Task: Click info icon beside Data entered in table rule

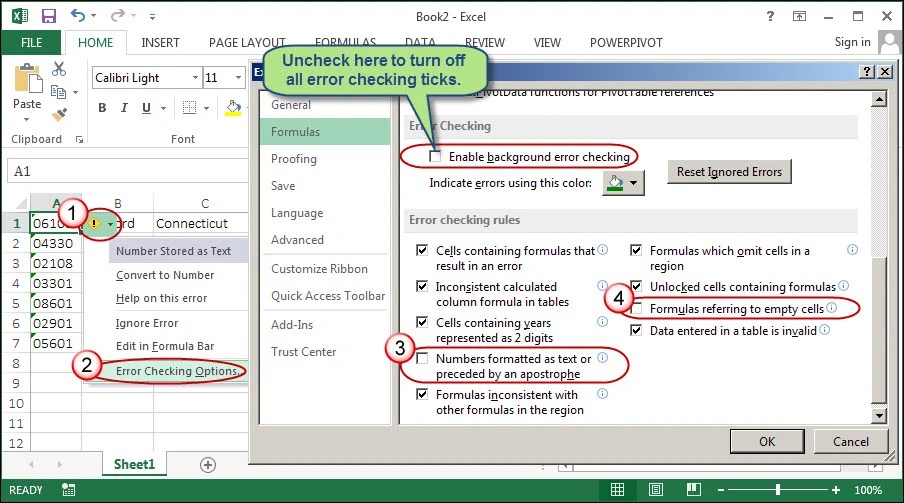Action: pyautogui.click(x=824, y=329)
